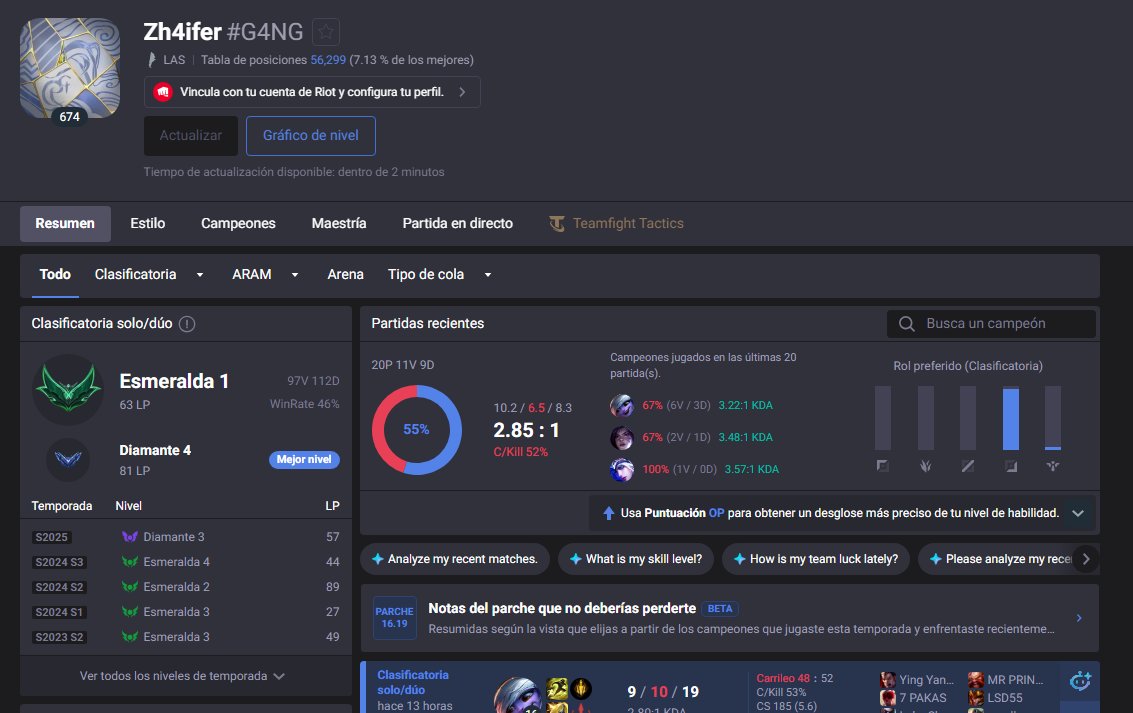
Task: Click the 55% win rate donut chart
Action: click(x=416, y=430)
